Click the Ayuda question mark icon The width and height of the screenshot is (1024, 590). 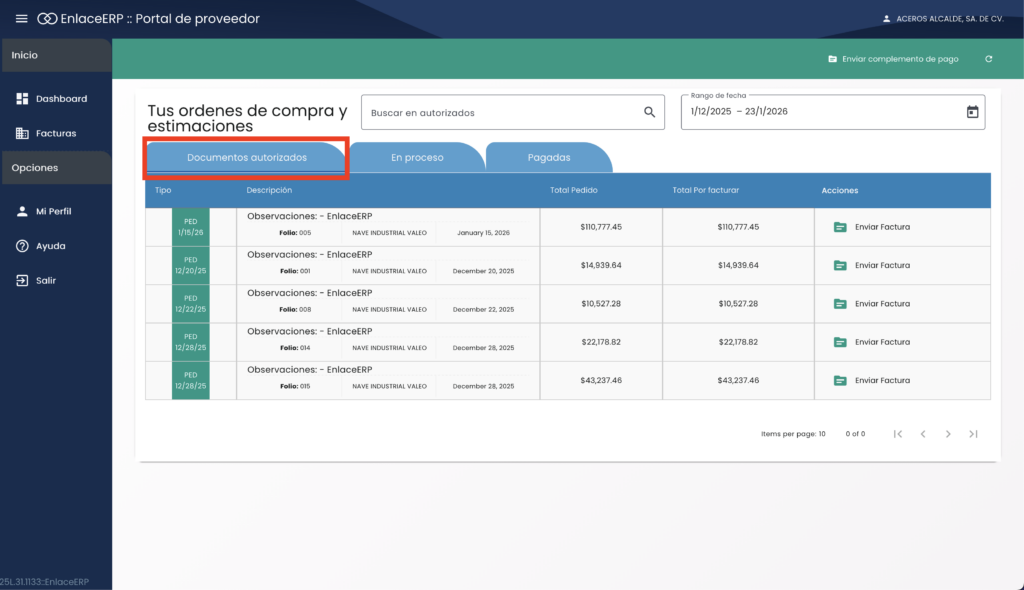[x=22, y=246]
